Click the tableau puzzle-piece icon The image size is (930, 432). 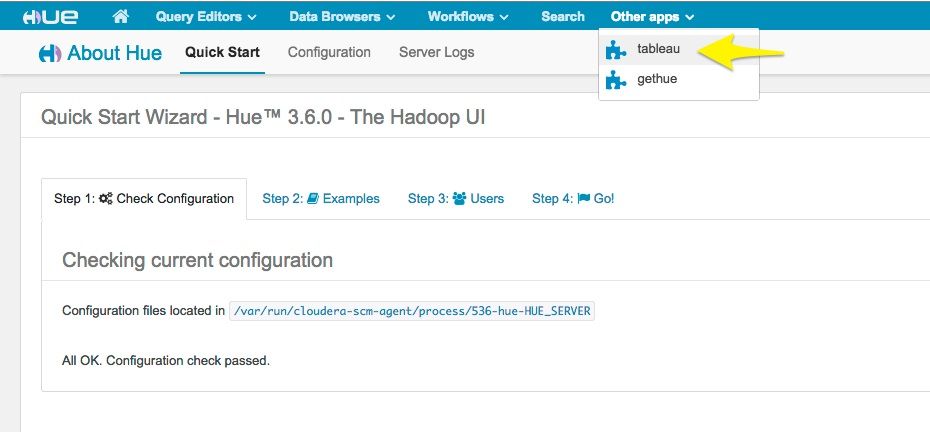pyautogui.click(x=617, y=49)
